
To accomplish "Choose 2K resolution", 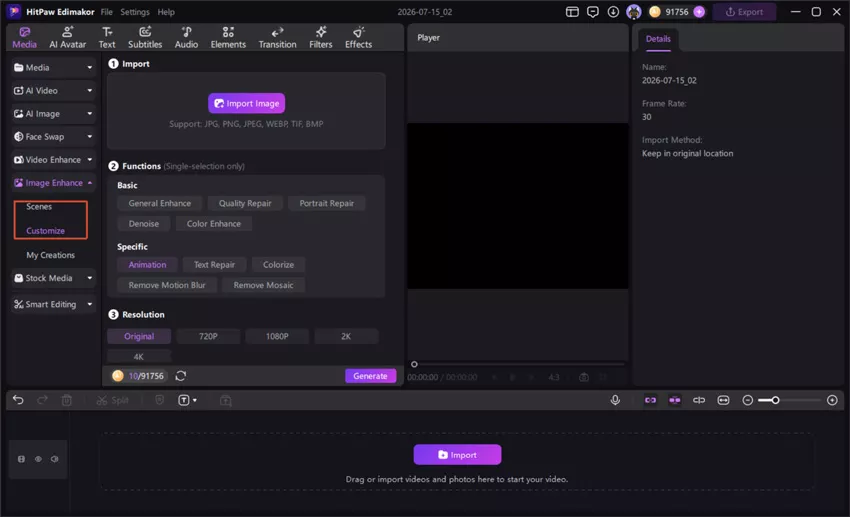I will point(346,336).
